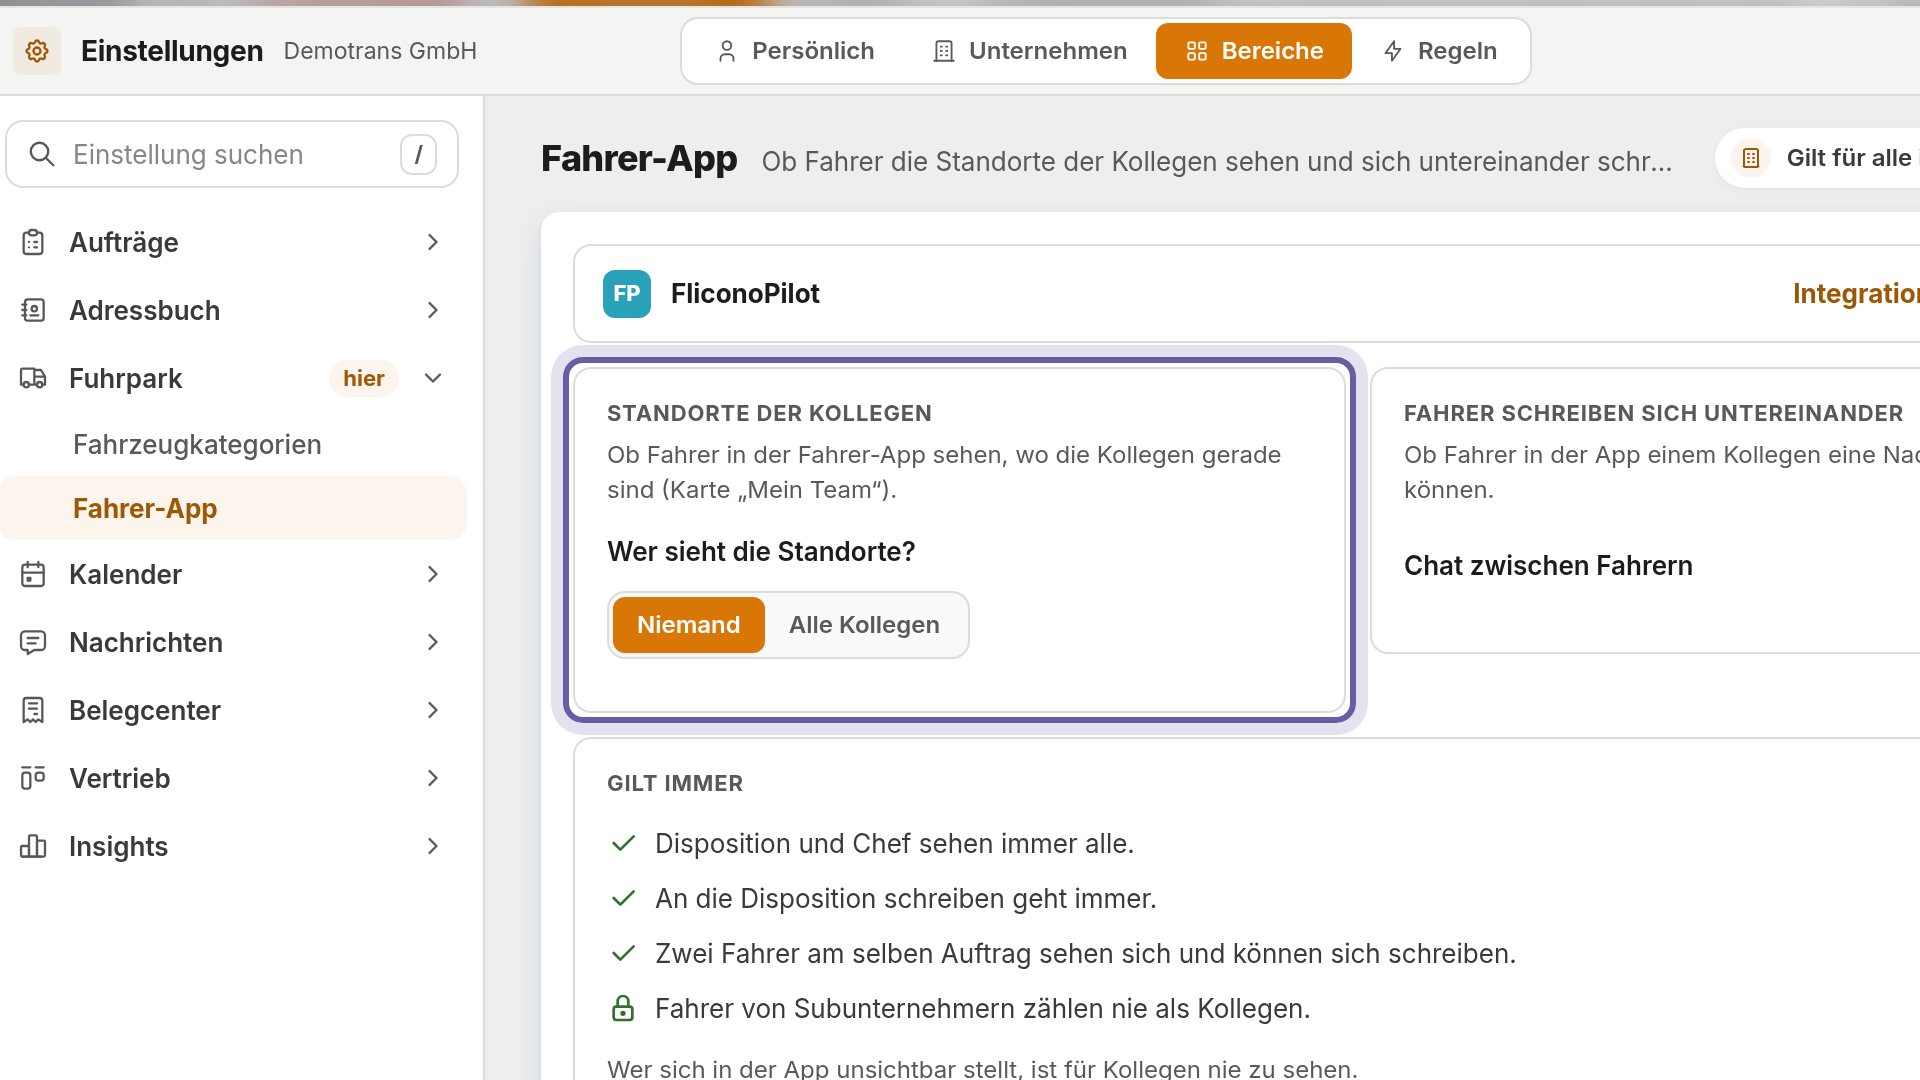Expand the Belegcenter section chevron
The height and width of the screenshot is (1080, 1920).
click(x=433, y=710)
